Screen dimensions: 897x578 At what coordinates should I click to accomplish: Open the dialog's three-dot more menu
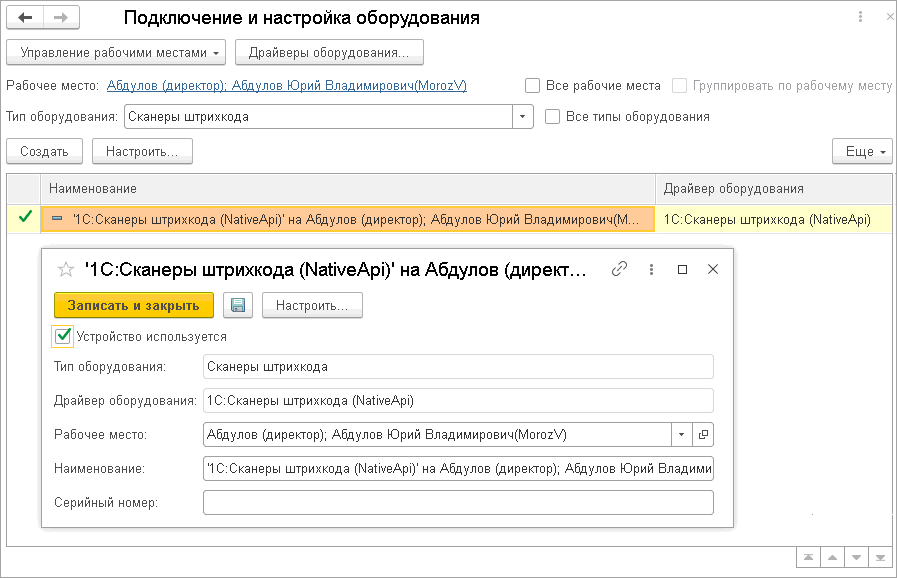(651, 269)
